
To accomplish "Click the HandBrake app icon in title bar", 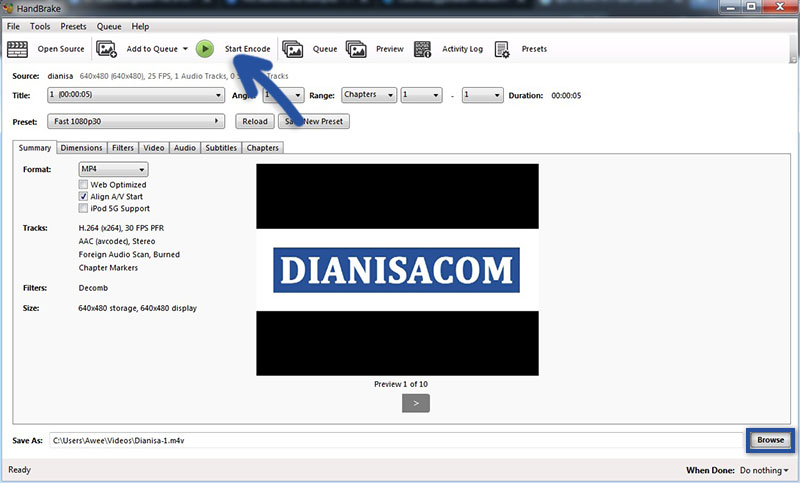I will click(8, 8).
